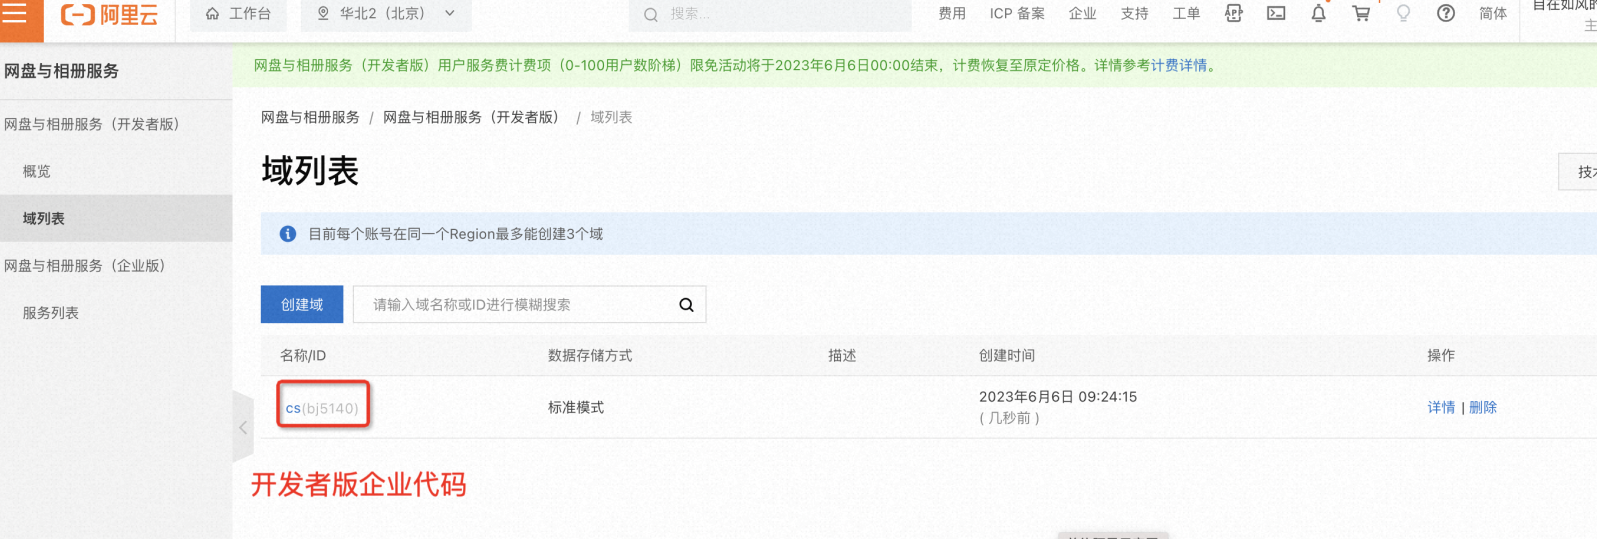Screen dimensions: 1598x542
Task: Click the info icon in the blue notice
Action: [x=288, y=233]
